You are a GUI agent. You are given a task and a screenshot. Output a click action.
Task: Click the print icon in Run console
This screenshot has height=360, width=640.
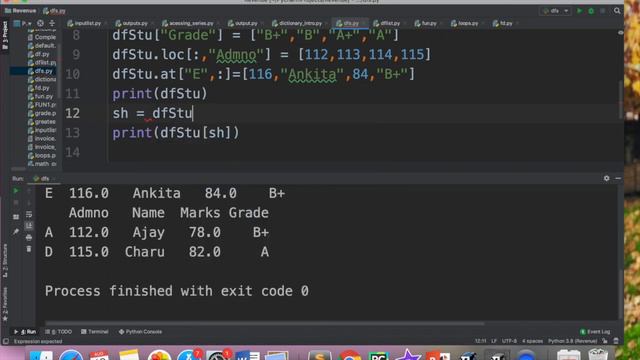pos(29,237)
